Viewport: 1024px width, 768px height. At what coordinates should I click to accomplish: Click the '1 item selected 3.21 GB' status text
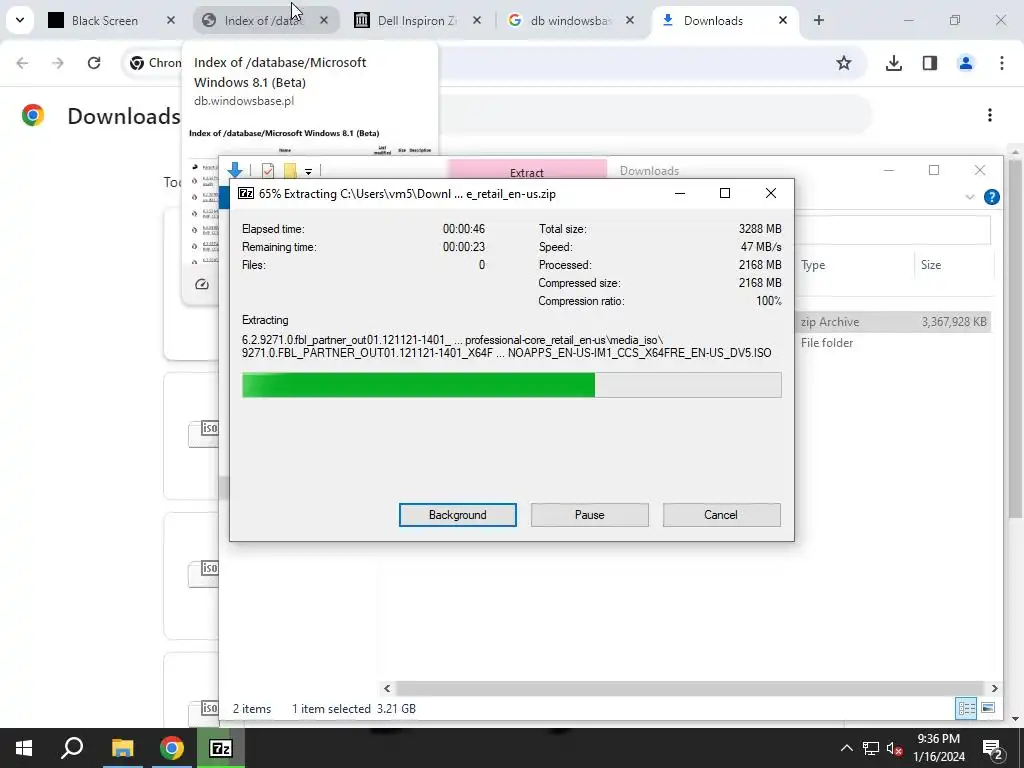point(353,709)
